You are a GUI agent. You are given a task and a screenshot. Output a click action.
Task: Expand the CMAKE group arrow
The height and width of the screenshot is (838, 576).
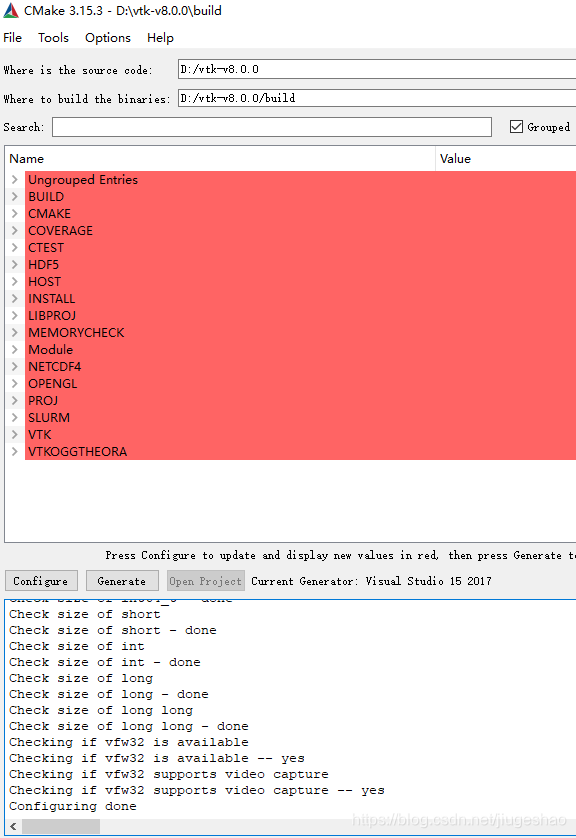pos(15,214)
